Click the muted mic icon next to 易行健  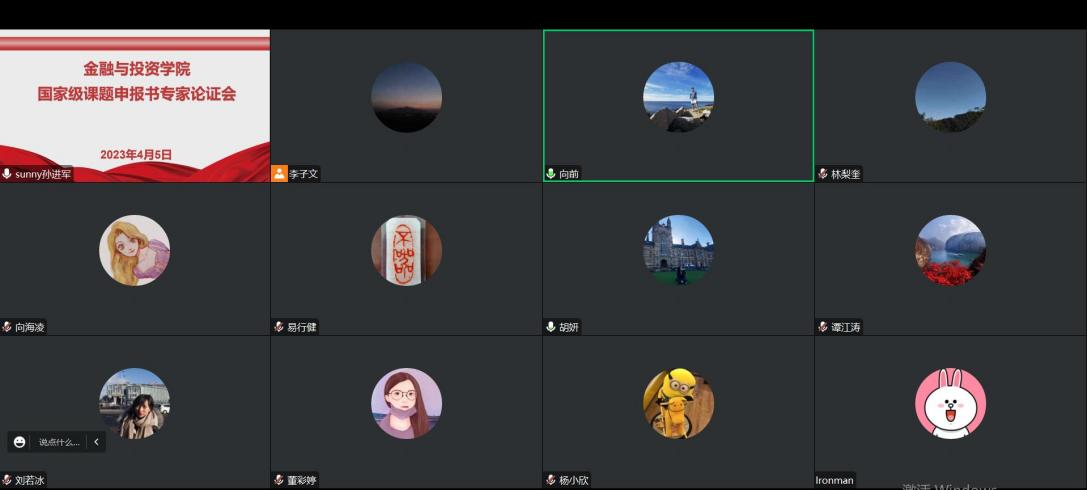(x=279, y=327)
